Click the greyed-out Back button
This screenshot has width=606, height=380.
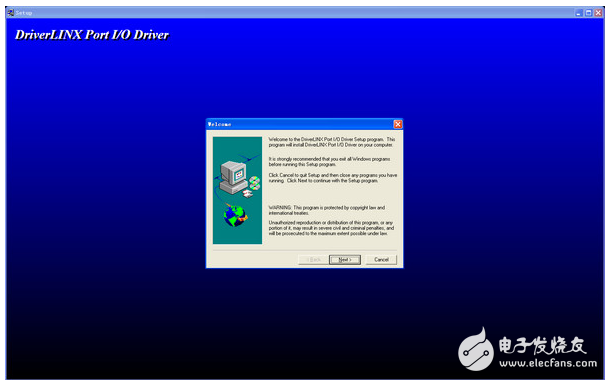[314, 260]
